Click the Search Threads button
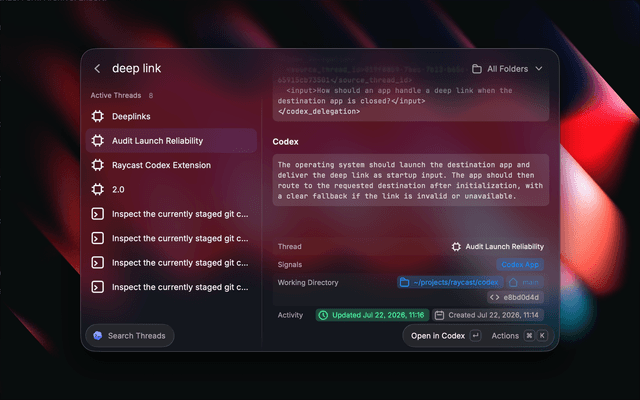Viewport: 640px width, 400px height. pyautogui.click(x=130, y=336)
